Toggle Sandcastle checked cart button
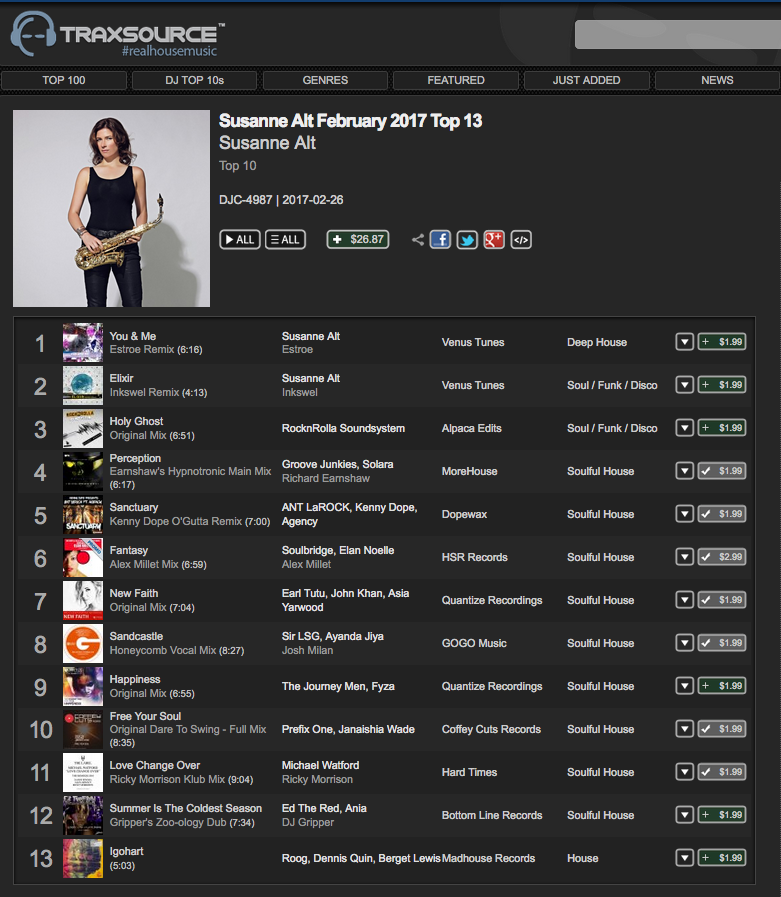 pyautogui.click(x=721, y=643)
